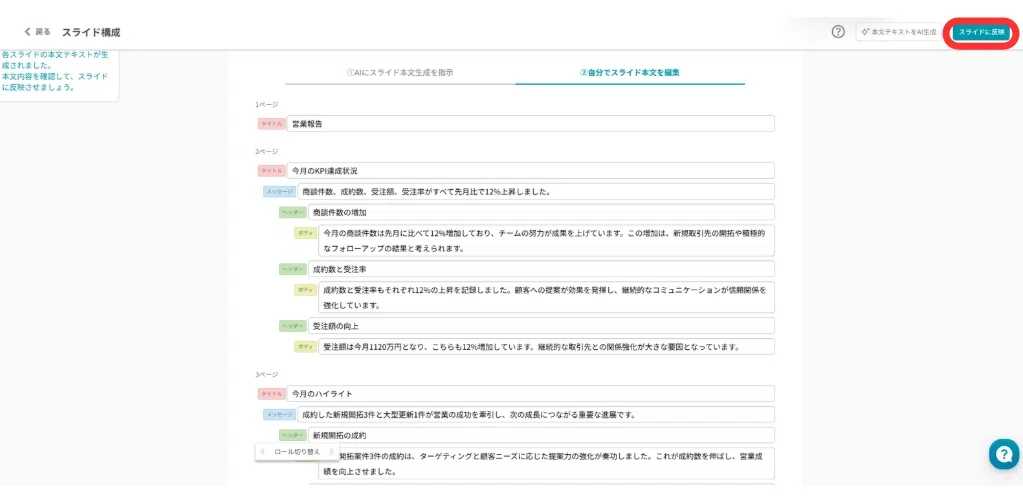The width and height of the screenshot is (1023, 500).
Task: Open the chat support bubble icon
Action: pyautogui.click(x=1004, y=454)
